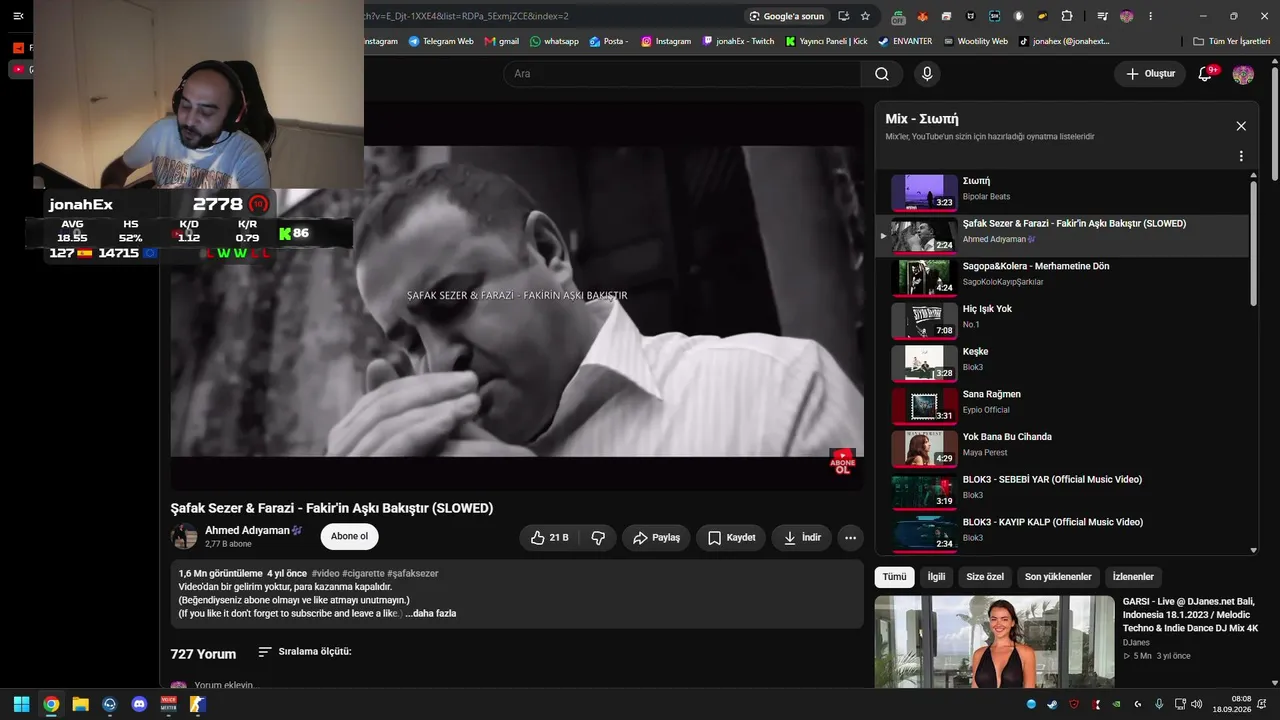Open Chrome extensions puzzle icon

click(x=1067, y=16)
